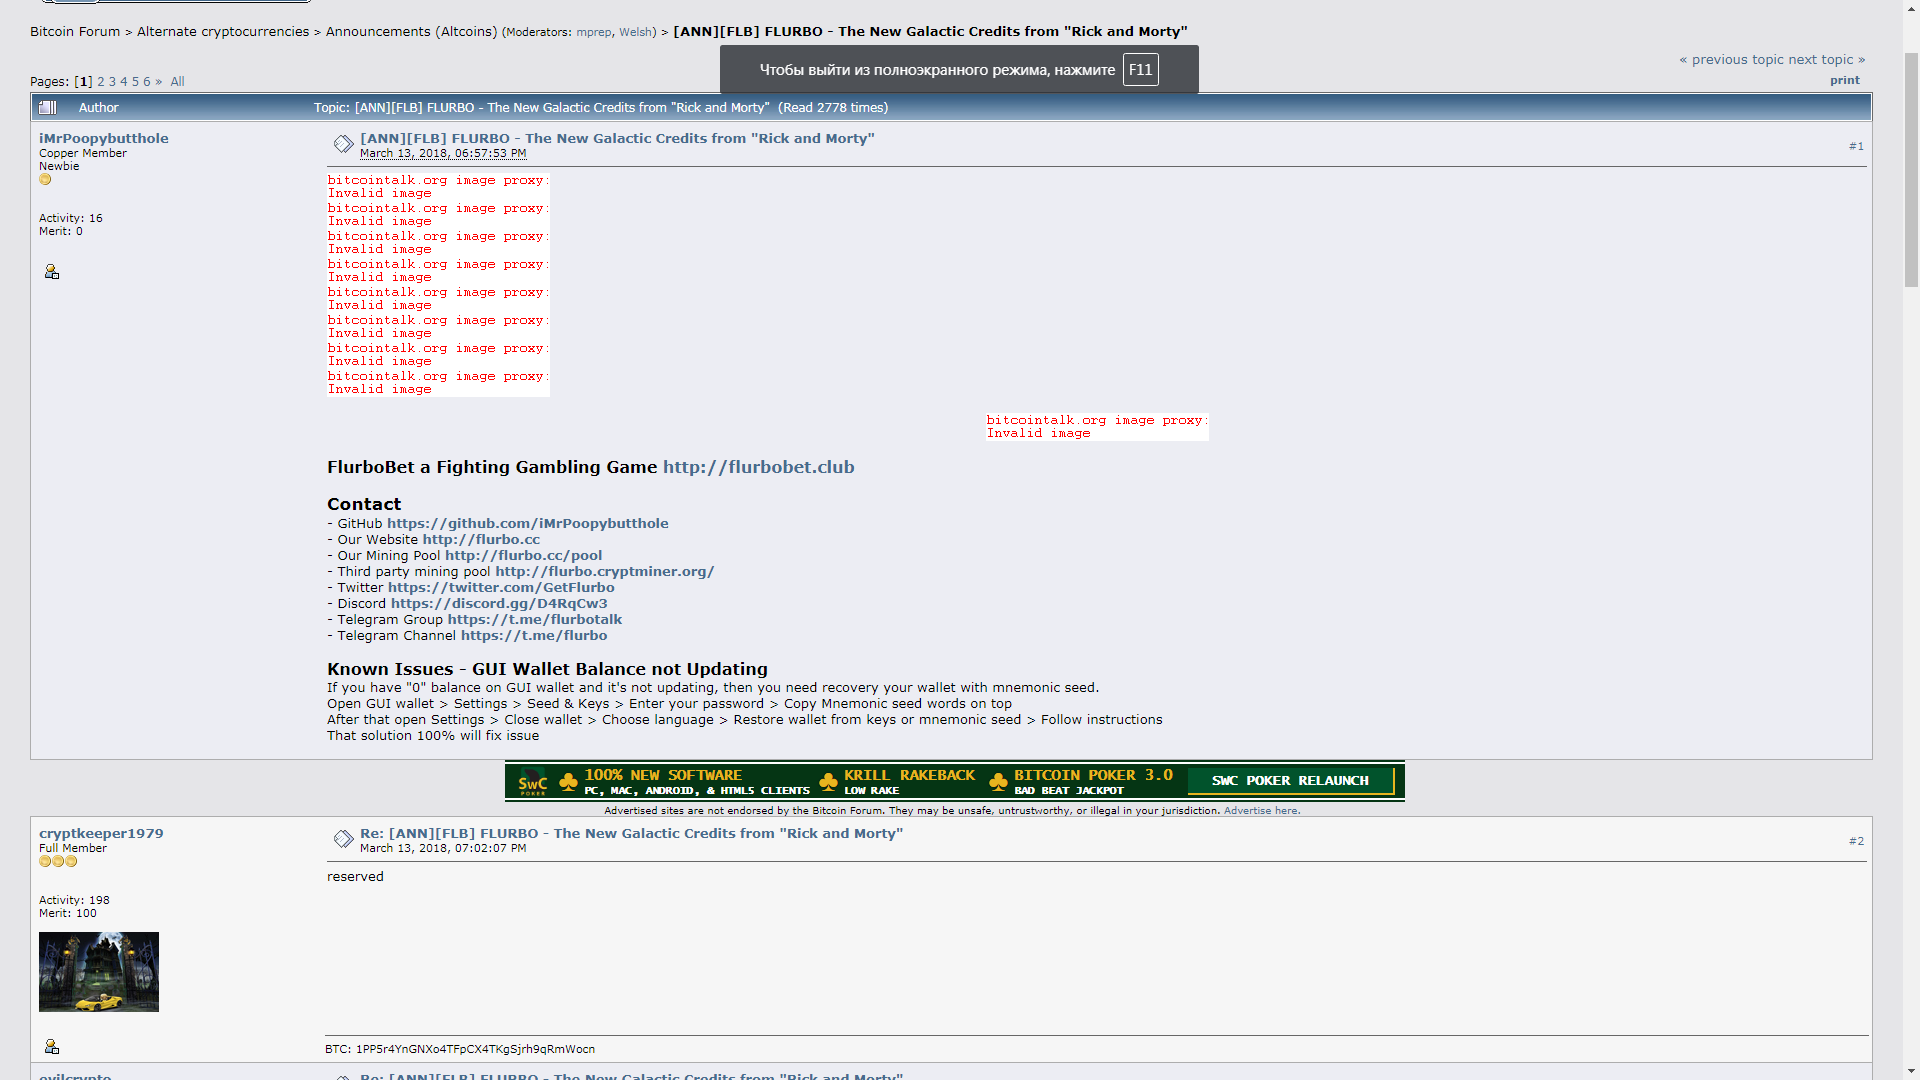Click cryptkeeper1979's avatar image
This screenshot has height=1080, width=1920.
[x=99, y=972]
